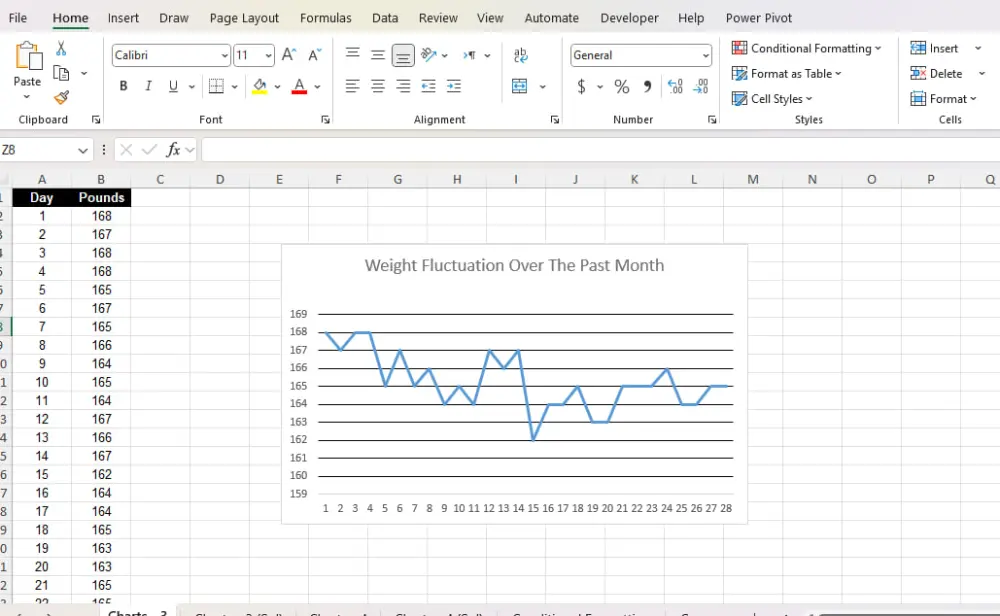The height and width of the screenshot is (616, 1000).
Task: Open Conditional Formatting options
Action: pyautogui.click(x=806, y=47)
